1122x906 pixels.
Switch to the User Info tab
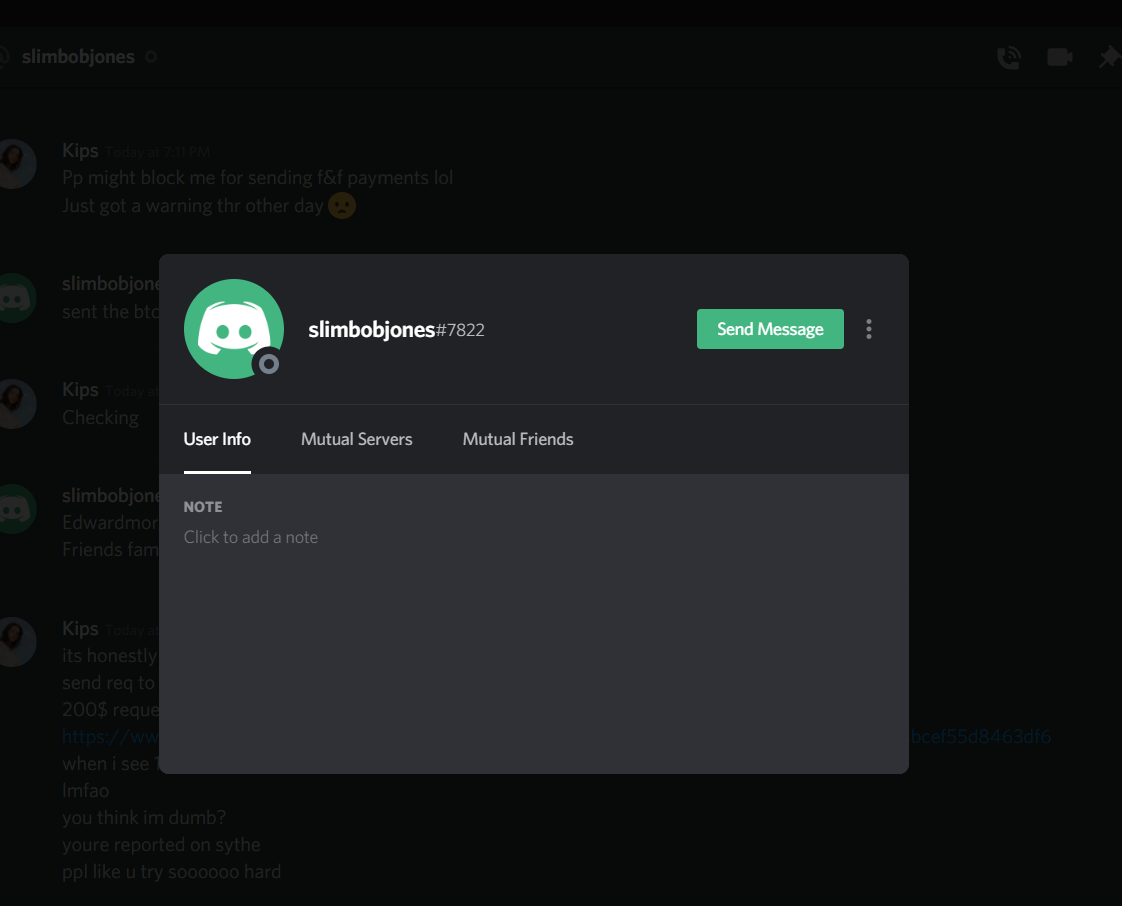click(x=217, y=439)
